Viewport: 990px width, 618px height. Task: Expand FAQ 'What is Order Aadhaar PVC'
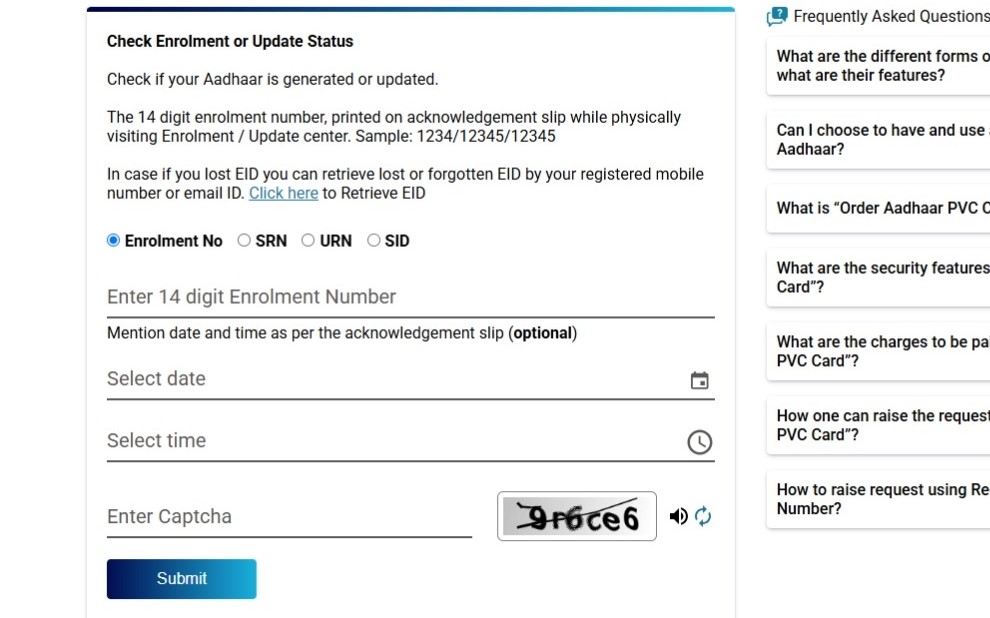point(878,208)
